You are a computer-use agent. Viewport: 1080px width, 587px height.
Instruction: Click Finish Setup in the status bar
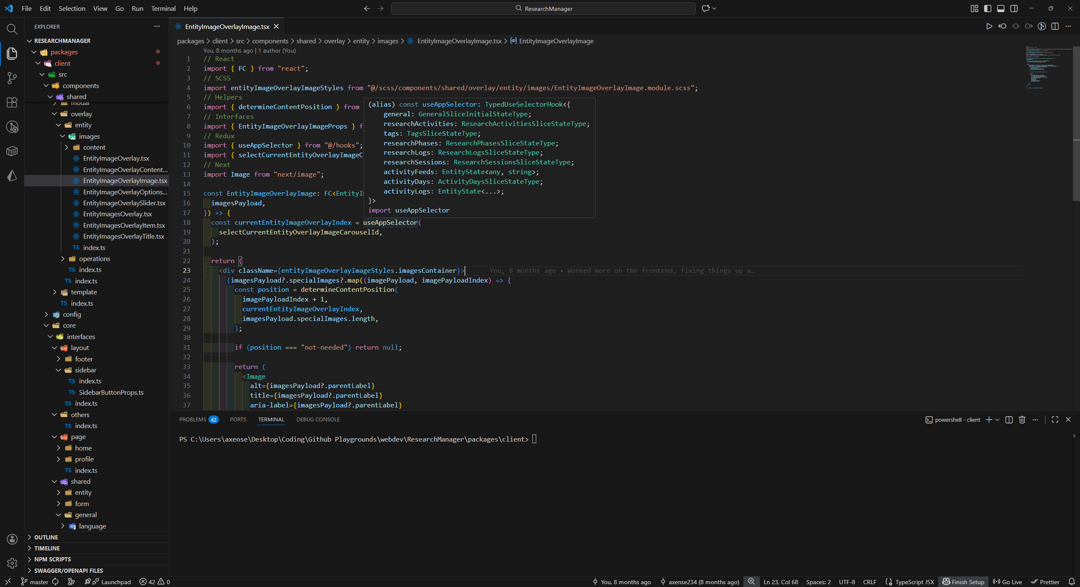tap(964, 581)
